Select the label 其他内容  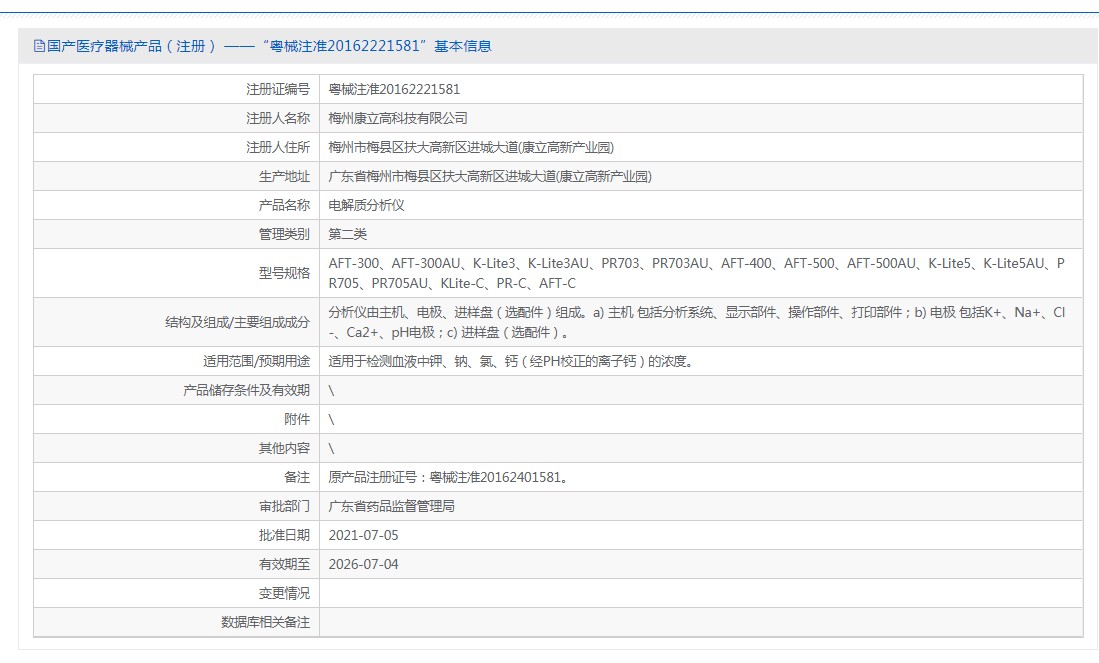[x=284, y=449]
